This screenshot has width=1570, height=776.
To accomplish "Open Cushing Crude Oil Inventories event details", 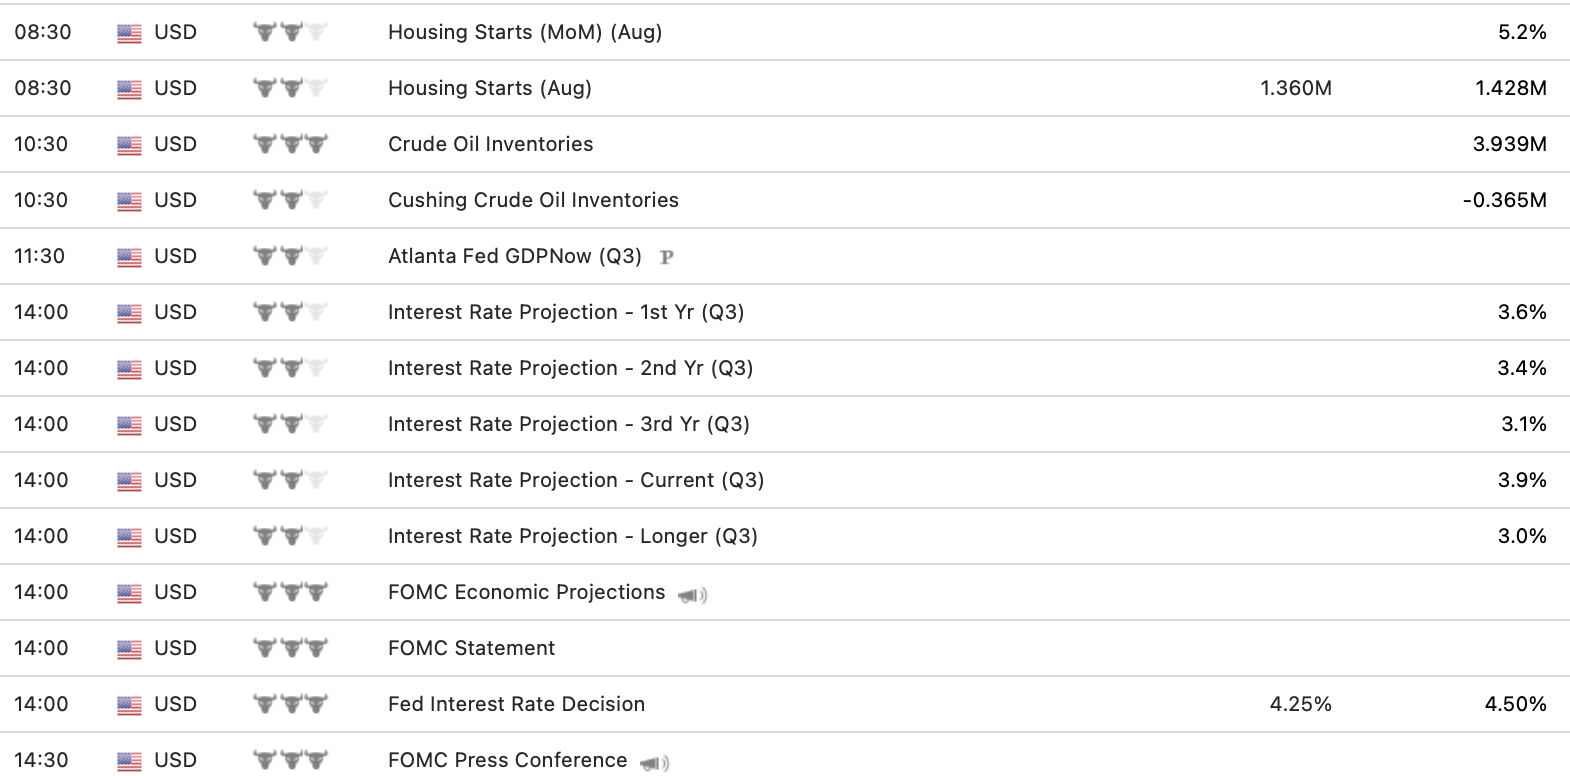I will click(533, 200).
